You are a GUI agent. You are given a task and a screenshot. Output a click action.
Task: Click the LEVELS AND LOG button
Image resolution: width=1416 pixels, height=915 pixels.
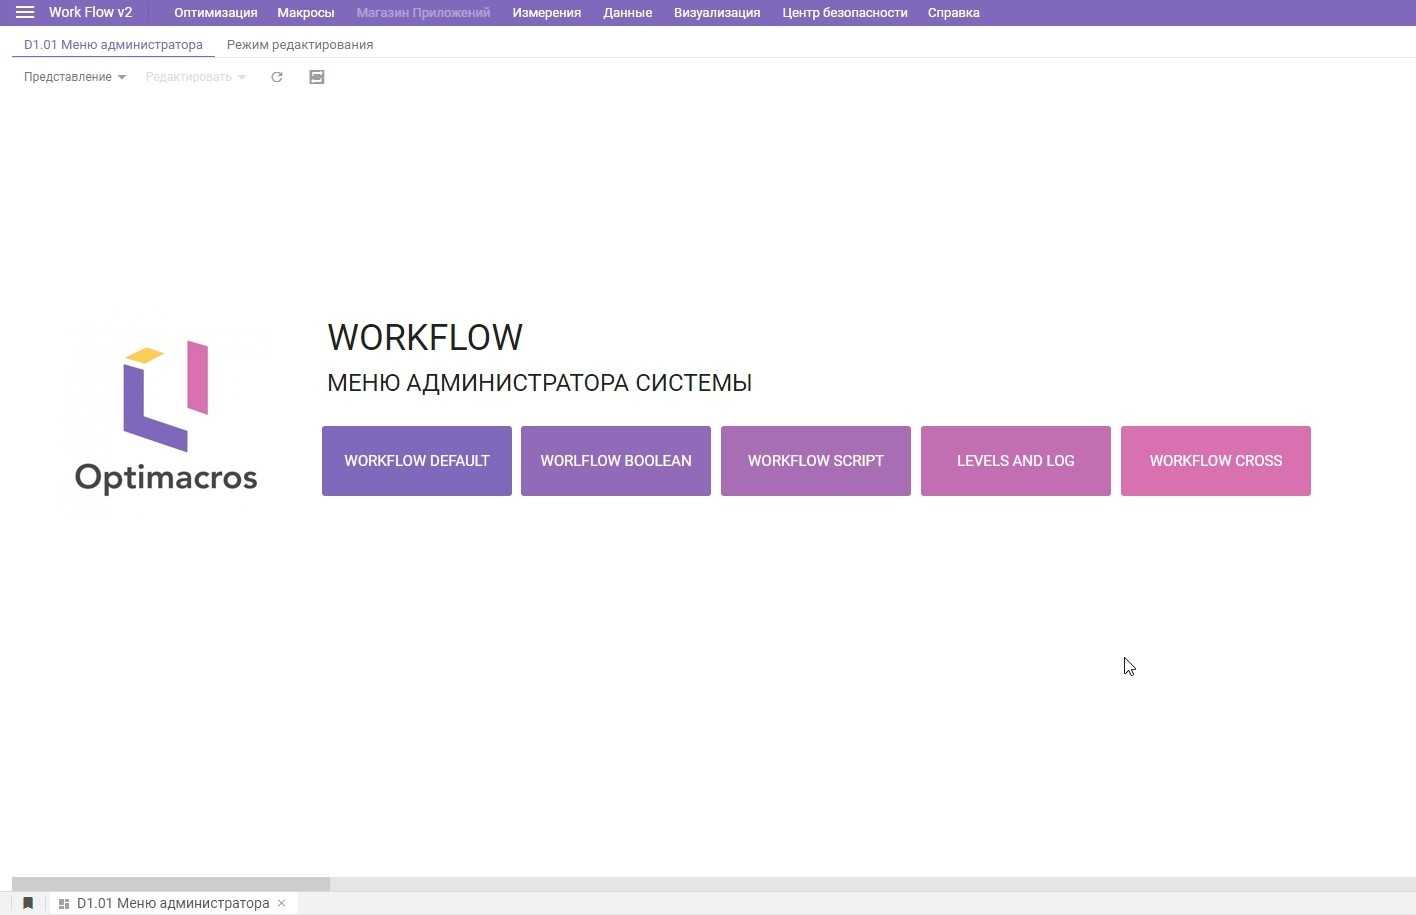(x=1015, y=461)
